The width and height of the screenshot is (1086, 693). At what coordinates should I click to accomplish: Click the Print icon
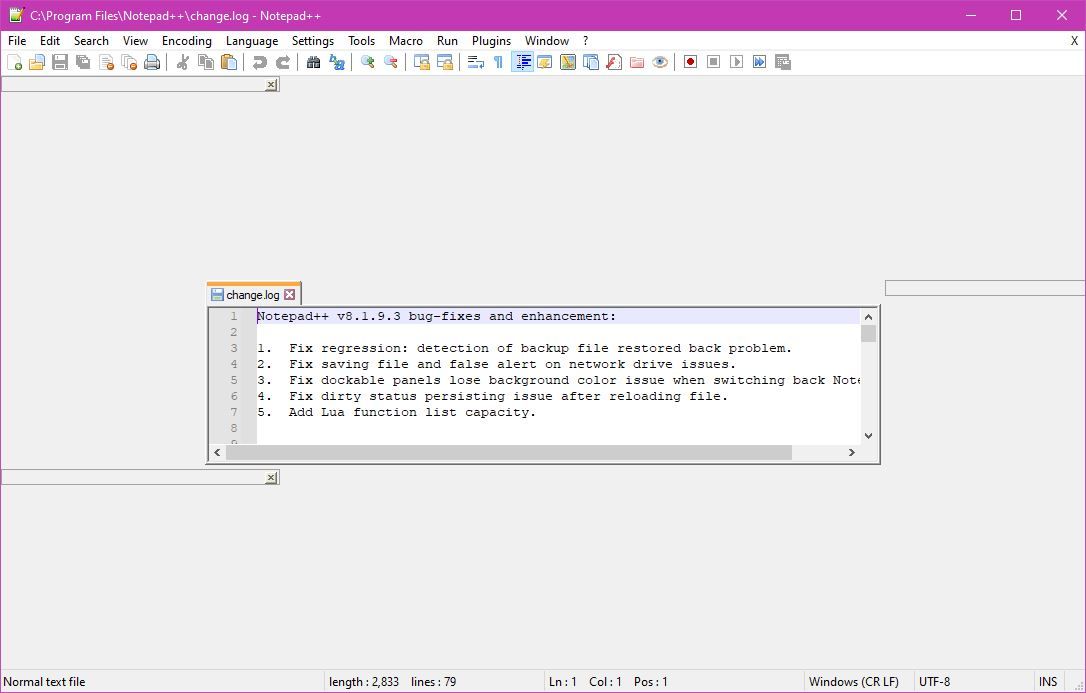point(152,62)
